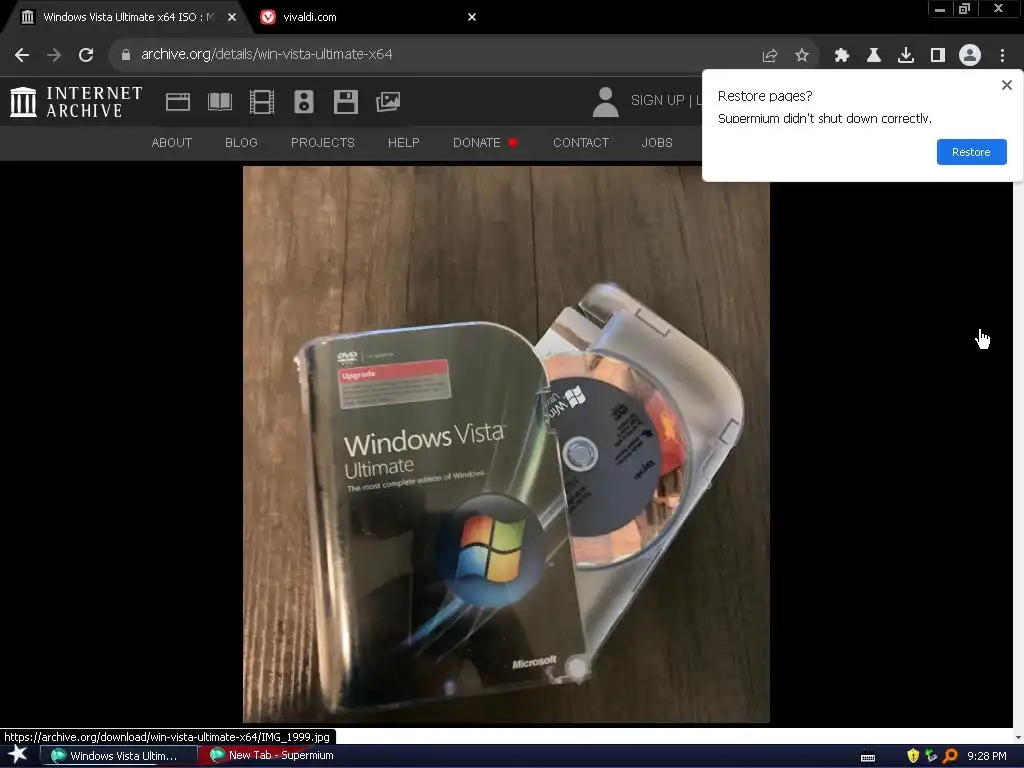Share this page via share icon
The height and width of the screenshot is (768, 1024).
pos(770,56)
